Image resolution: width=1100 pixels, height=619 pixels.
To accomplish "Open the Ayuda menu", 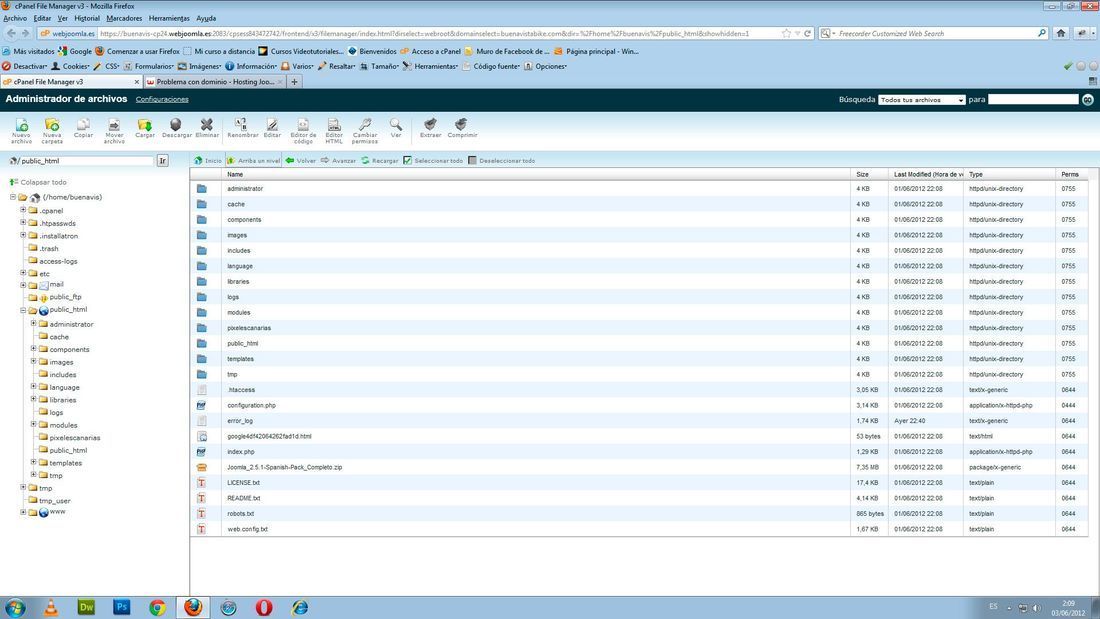I will pos(206,18).
